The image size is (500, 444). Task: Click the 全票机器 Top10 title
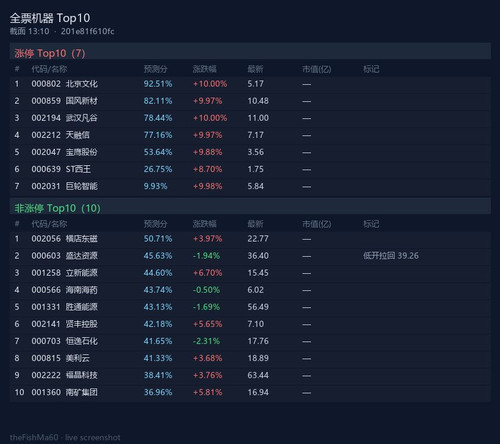coord(50,18)
